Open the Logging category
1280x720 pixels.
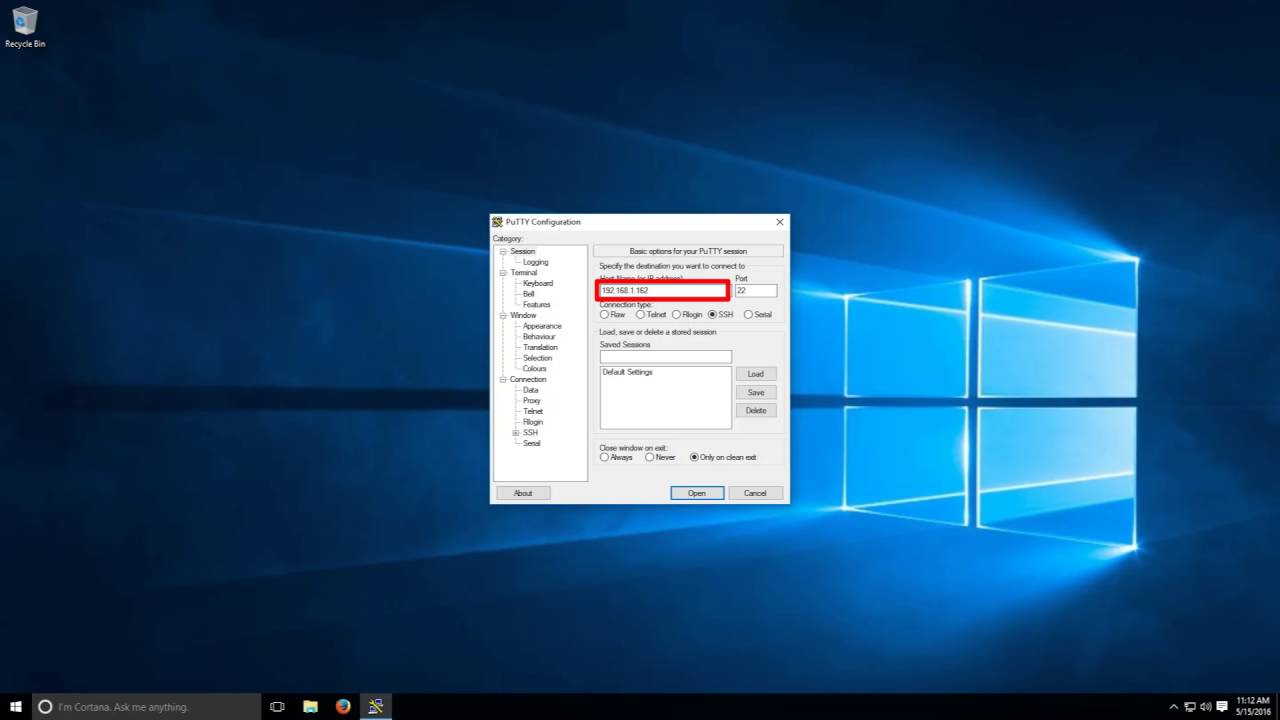535,262
